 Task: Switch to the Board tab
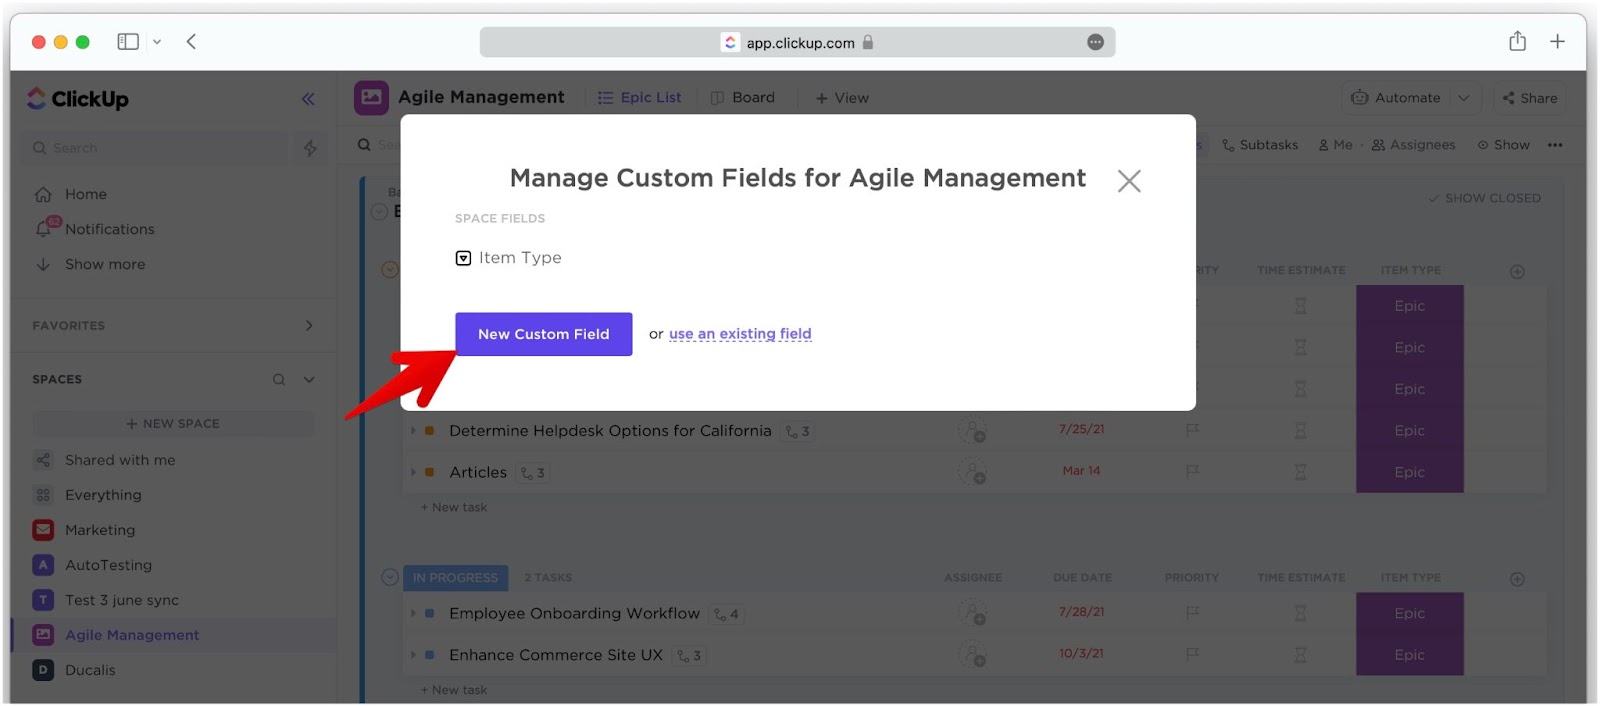(x=743, y=97)
